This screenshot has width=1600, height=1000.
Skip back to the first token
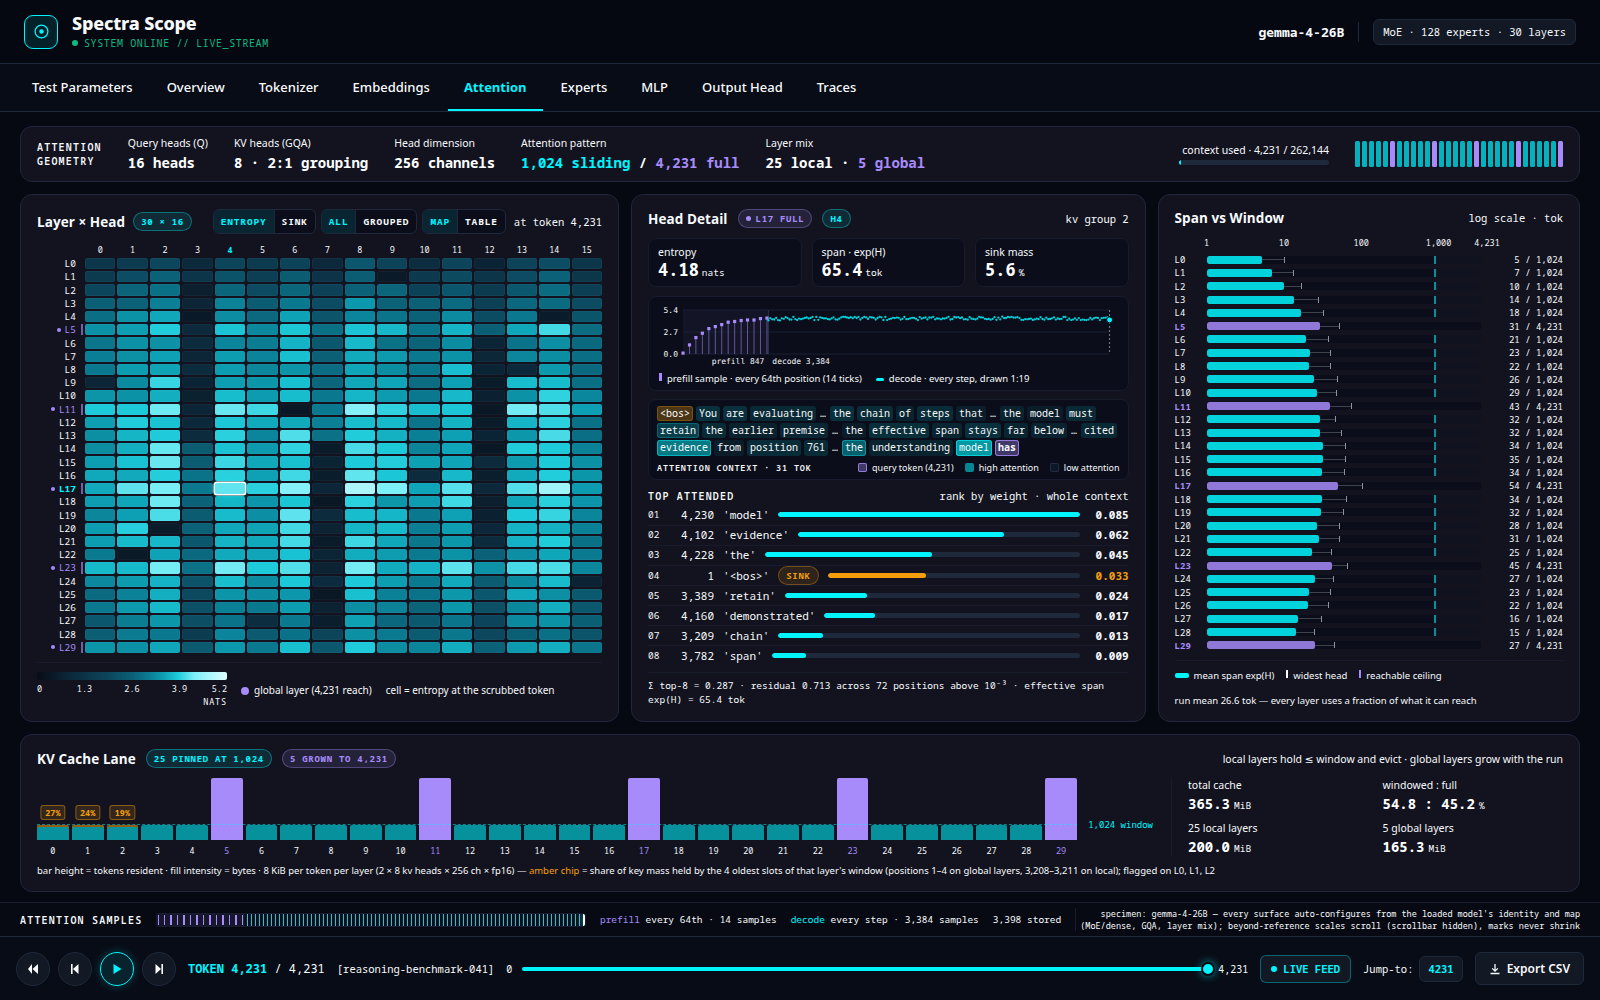pos(33,969)
